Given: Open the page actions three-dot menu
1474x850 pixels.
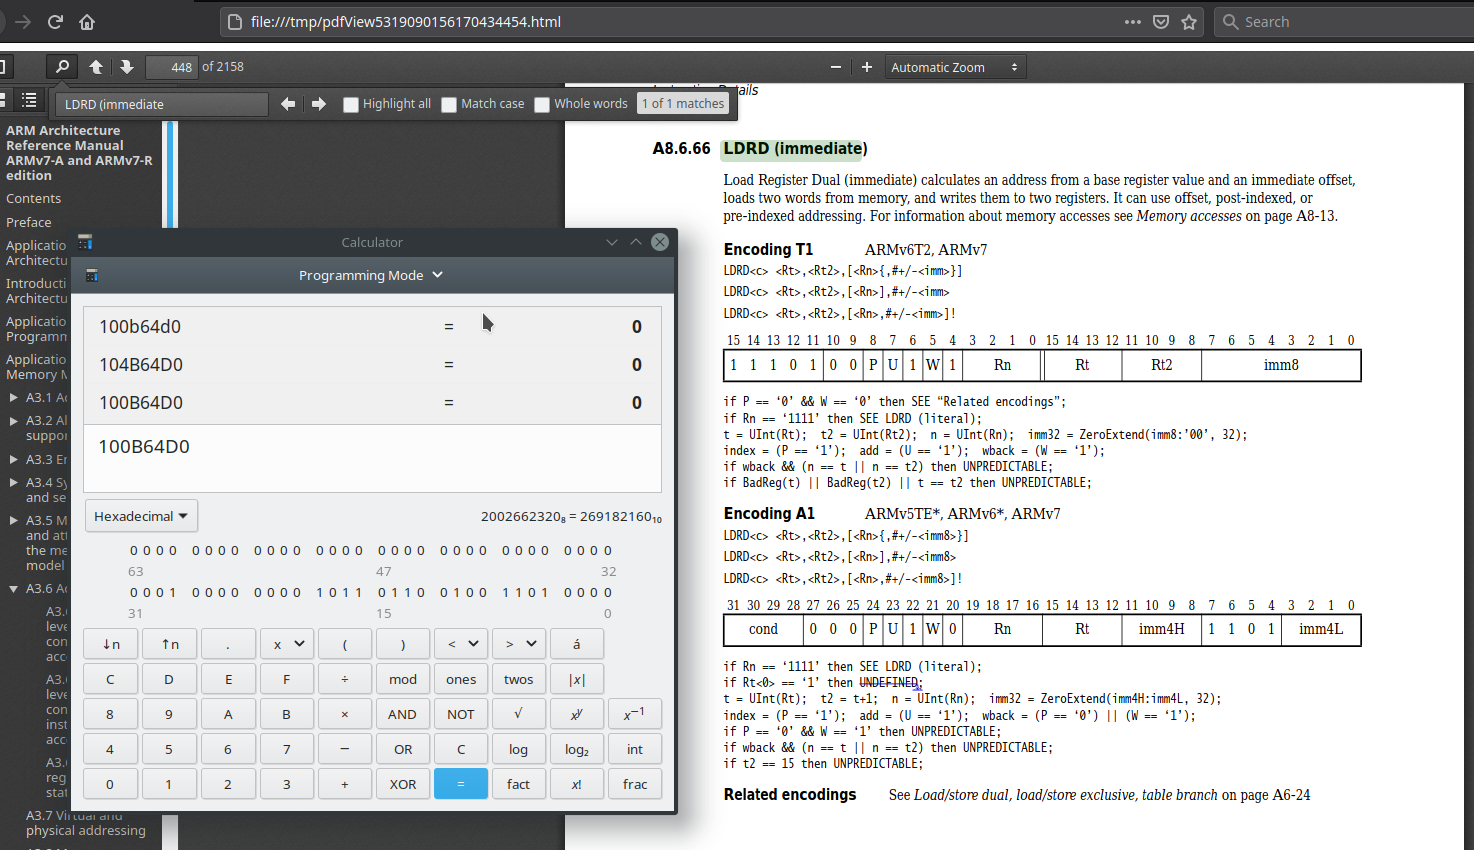Looking at the screenshot, I should click(1132, 21).
